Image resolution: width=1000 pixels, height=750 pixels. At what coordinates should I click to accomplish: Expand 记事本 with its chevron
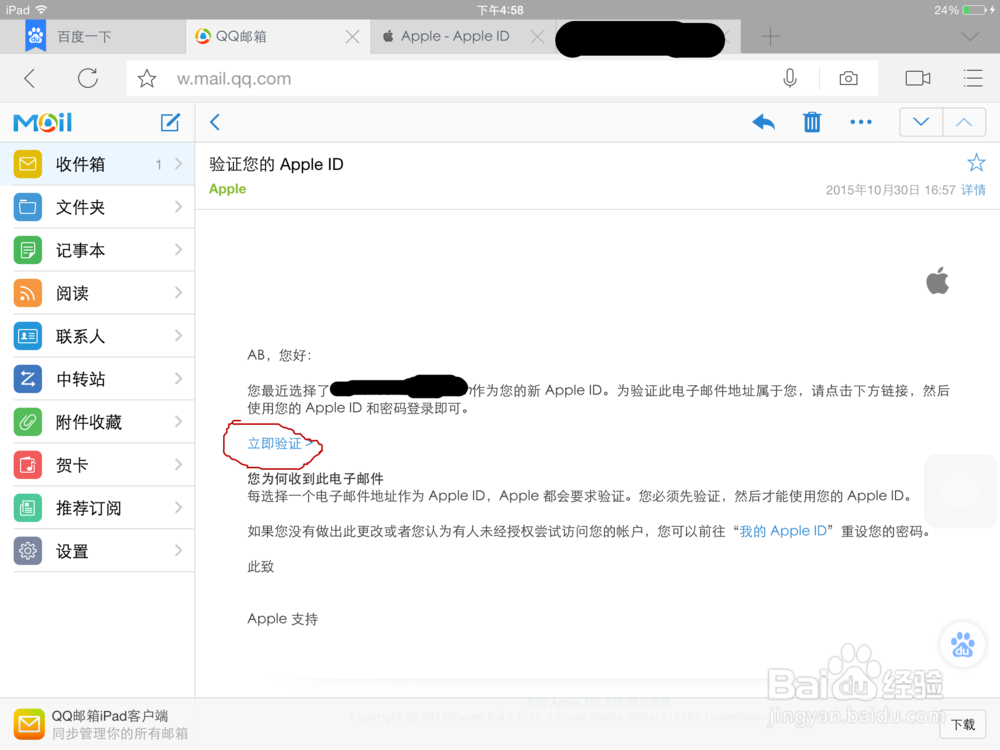(x=179, y=250)
